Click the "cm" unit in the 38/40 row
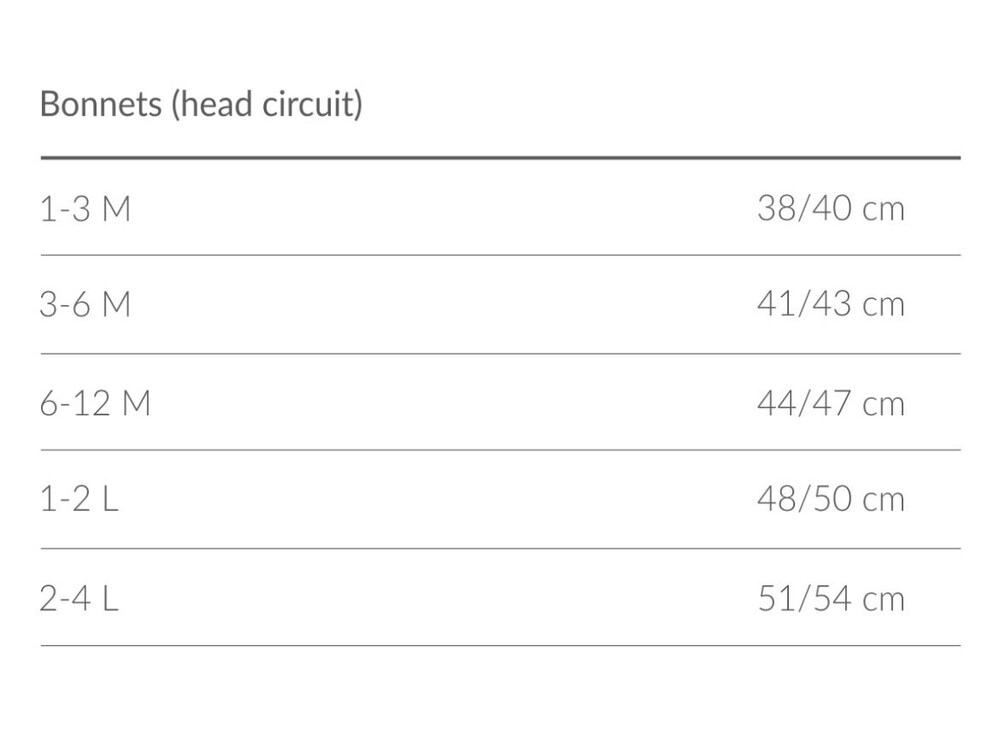Viewport: 1000px width, 746px height. (883, 210)
